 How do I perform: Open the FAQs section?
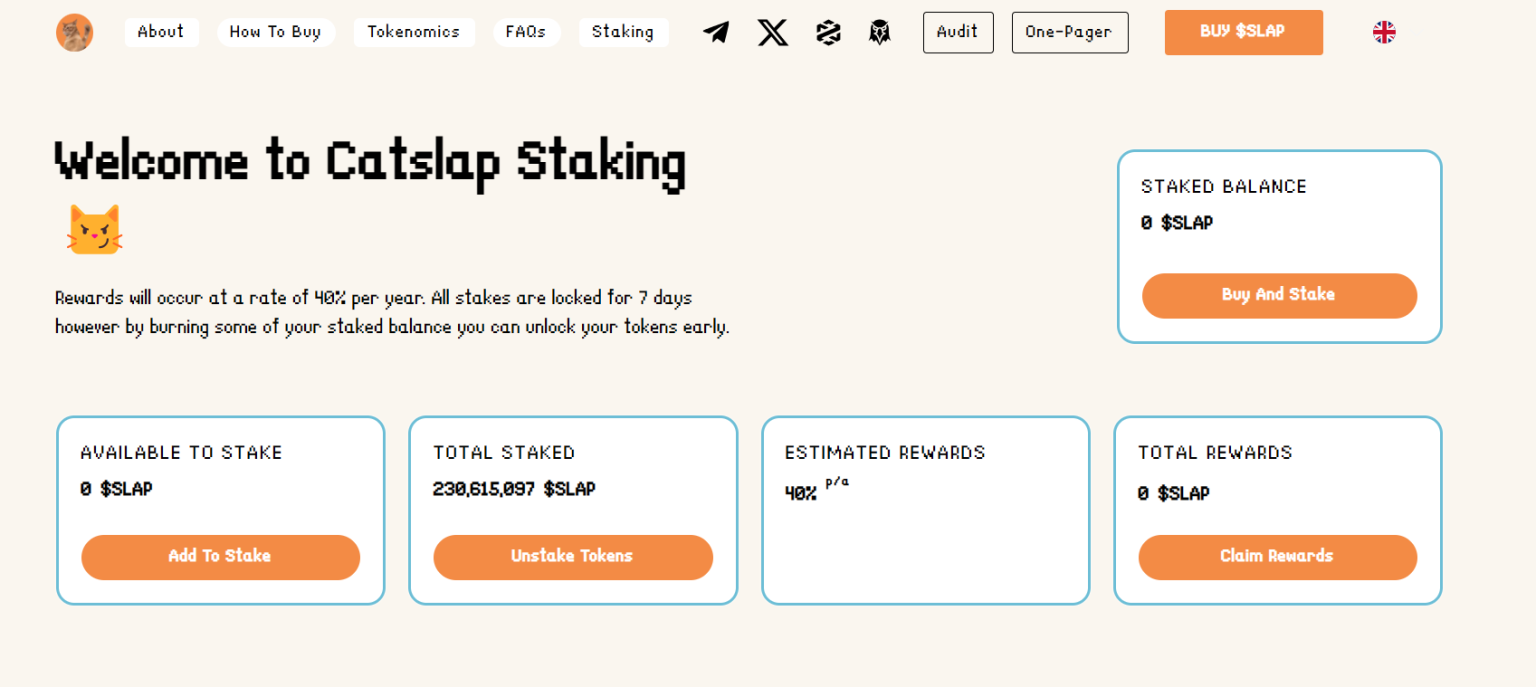point(526,32)
